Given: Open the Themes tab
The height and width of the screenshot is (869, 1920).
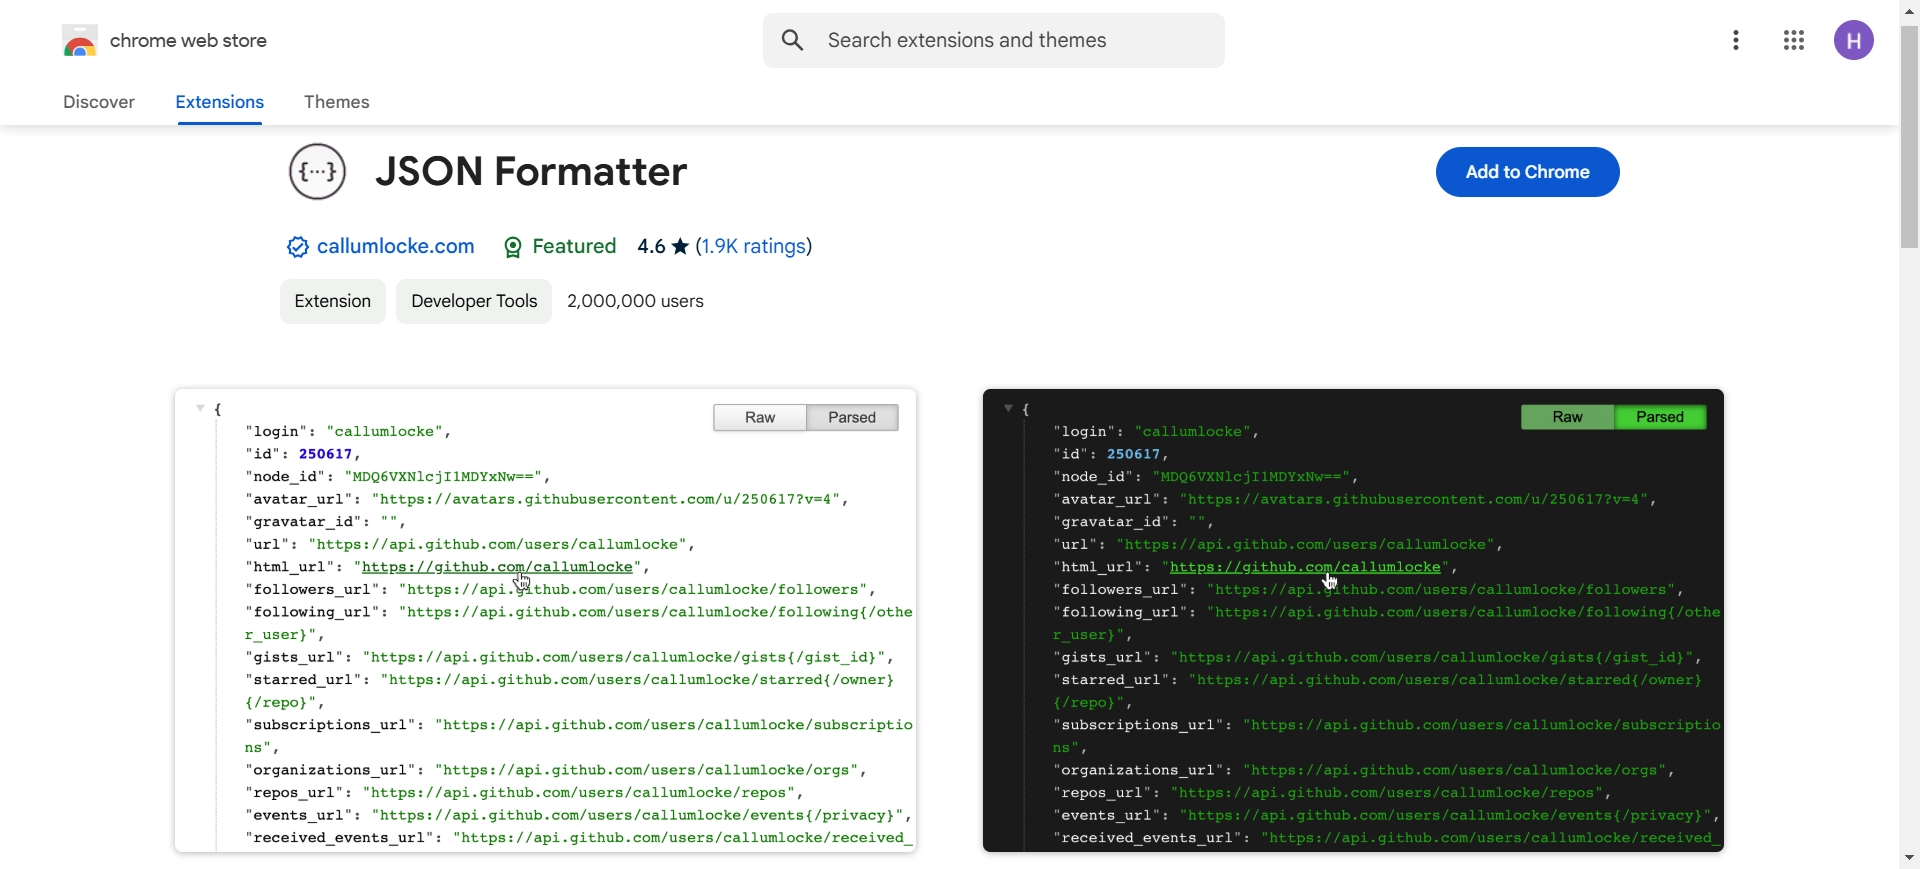Looking at the screenshot, I should tap(337, 103).
